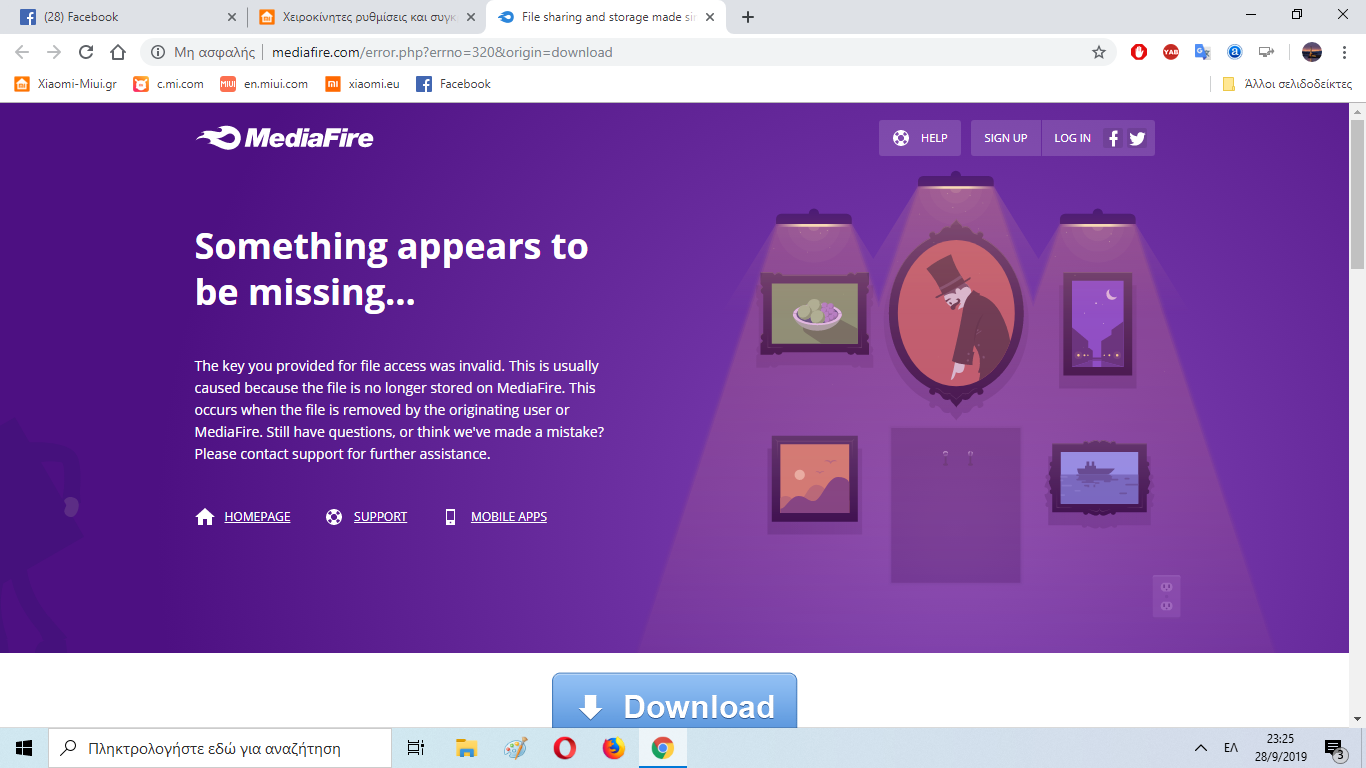Click the blue letter 'a' extension icon
The width and height of the screenshot is (1366, 768).
pyautogui.click(x=1235, y=52)
